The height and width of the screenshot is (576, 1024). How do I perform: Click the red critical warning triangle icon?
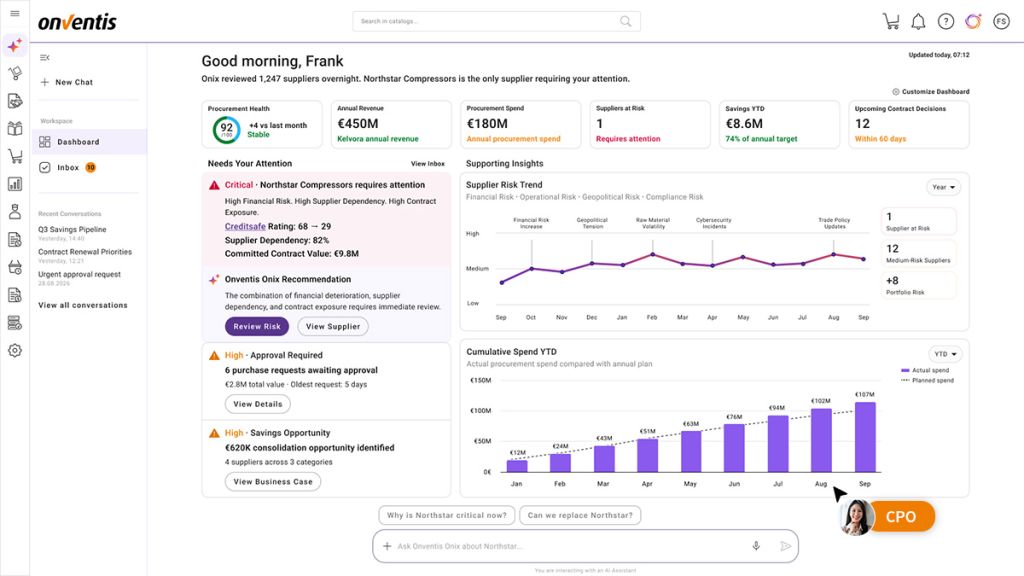tap(214, 185)
